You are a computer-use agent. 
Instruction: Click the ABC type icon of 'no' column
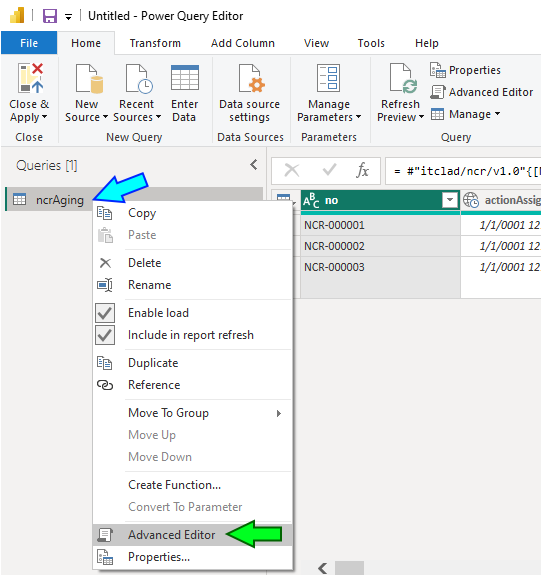pos(311,201)
